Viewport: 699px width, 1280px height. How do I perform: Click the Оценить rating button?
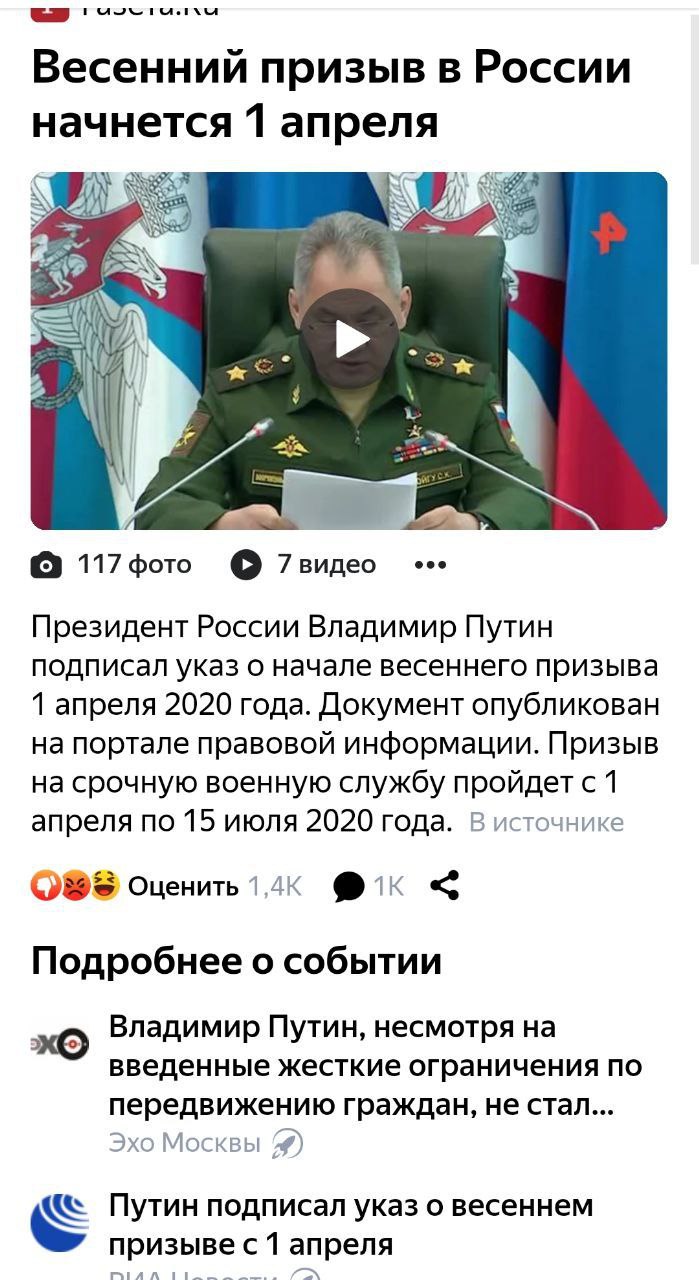(x=183, y=886)
